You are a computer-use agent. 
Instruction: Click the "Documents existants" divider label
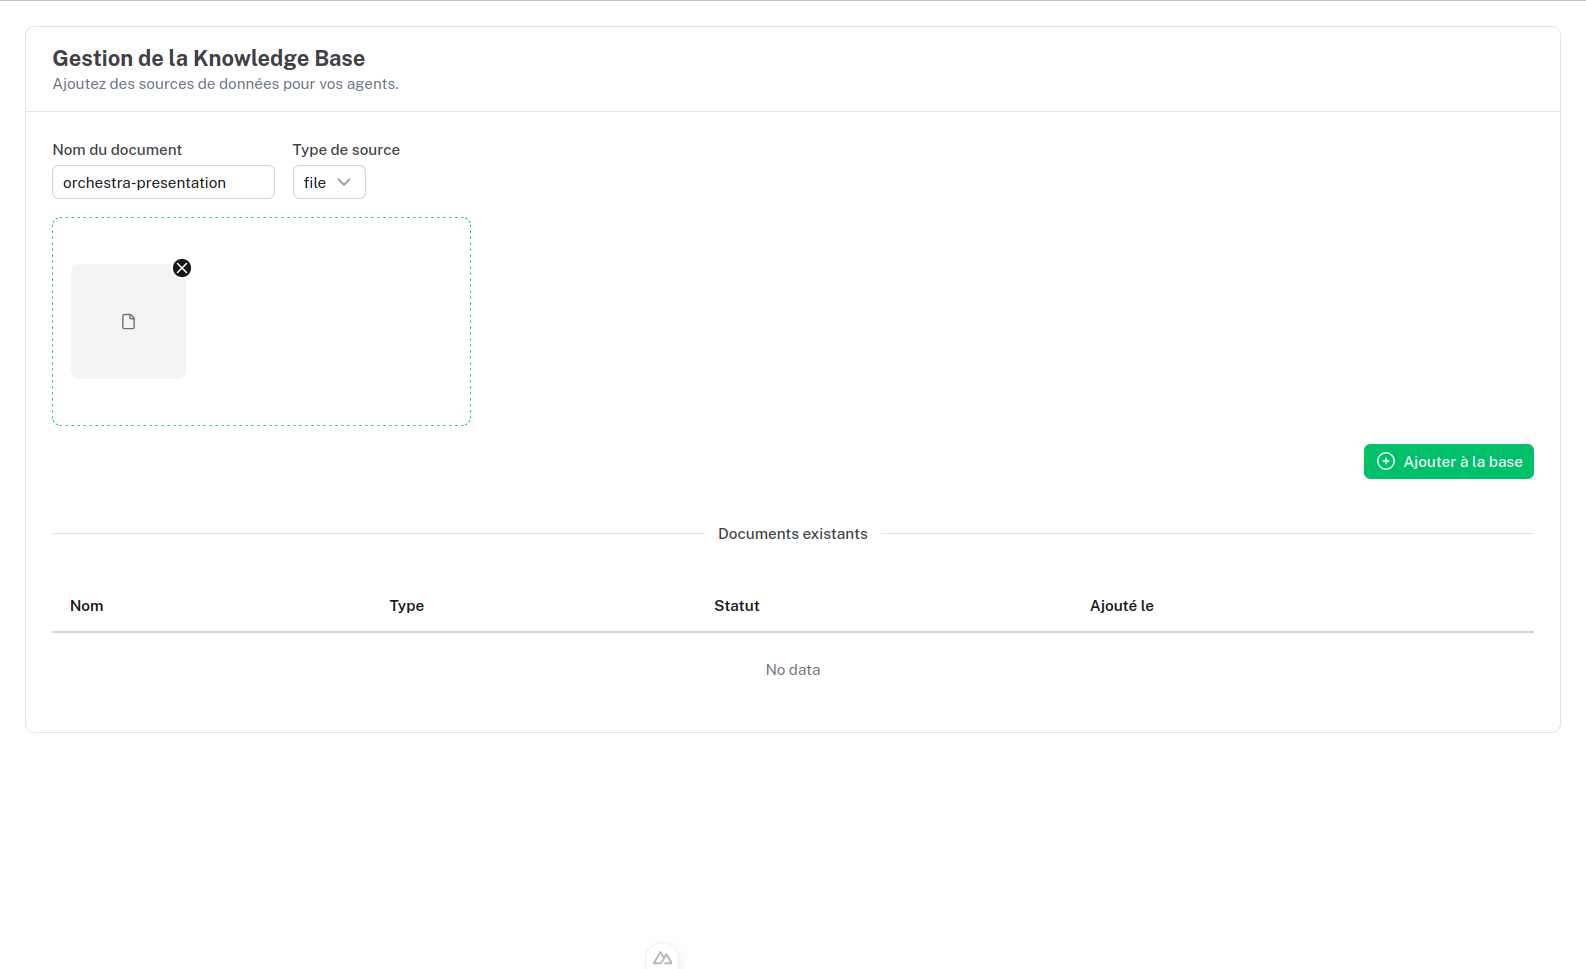coord(793,534)
